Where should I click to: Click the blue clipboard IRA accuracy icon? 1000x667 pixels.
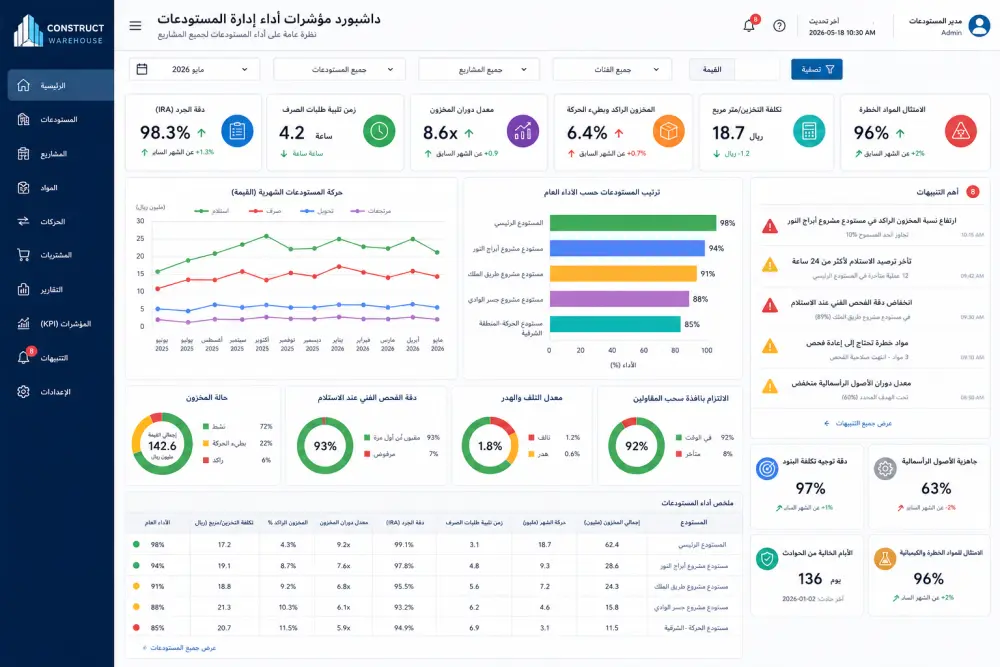pyautogui.click(x=237, y=131)
